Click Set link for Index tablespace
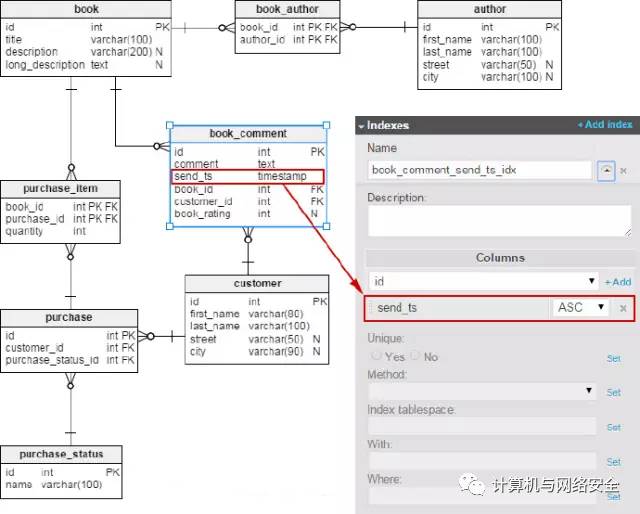 (613, 427)
